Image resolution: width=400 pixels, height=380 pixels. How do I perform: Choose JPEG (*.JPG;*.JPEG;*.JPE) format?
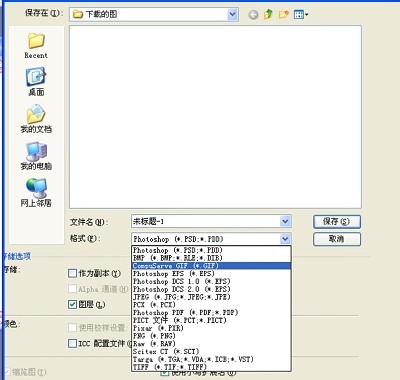click(x=211, y=297)
